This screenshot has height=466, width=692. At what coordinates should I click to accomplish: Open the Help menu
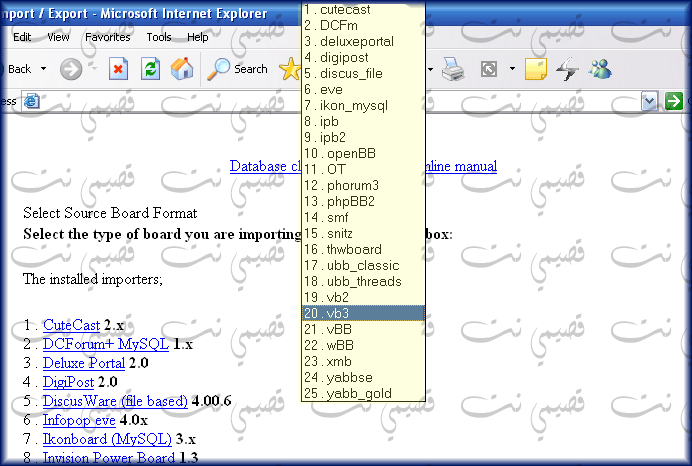[198, 37]
